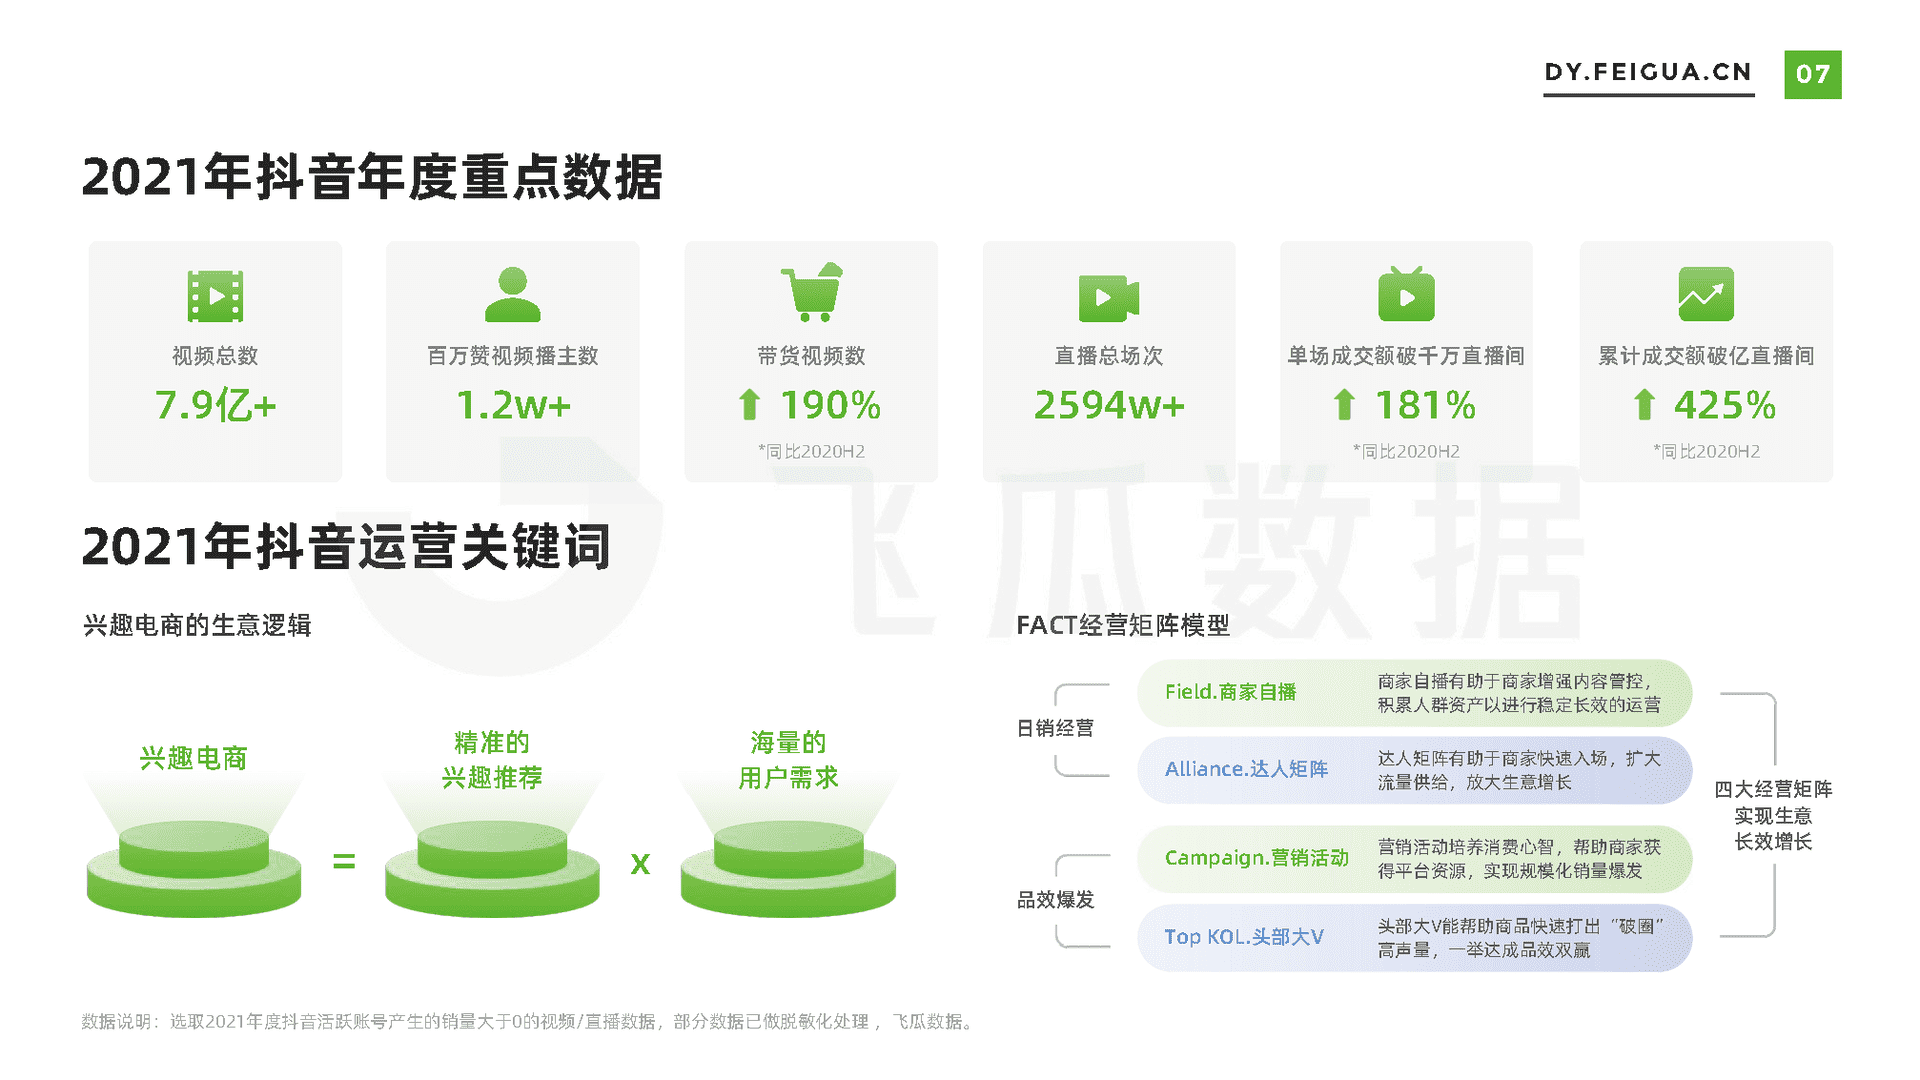Click the 累计成交额破亿直播间 label

pyautogui.click(x=1706, y=356)
